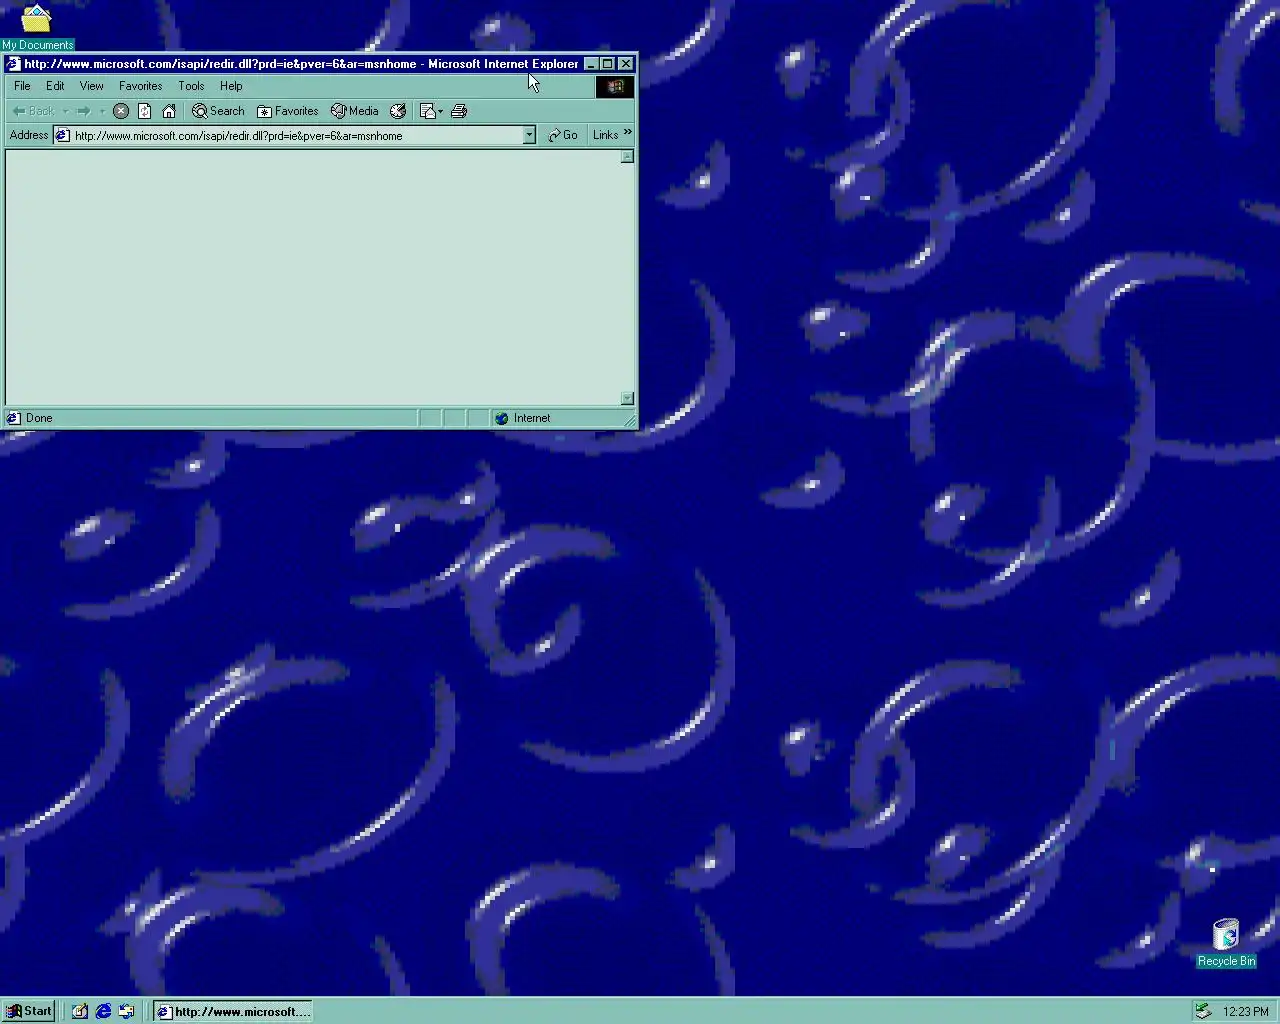Minimize the Internet Explorer window
1280x1024 pixels.
tap(591, 63)
